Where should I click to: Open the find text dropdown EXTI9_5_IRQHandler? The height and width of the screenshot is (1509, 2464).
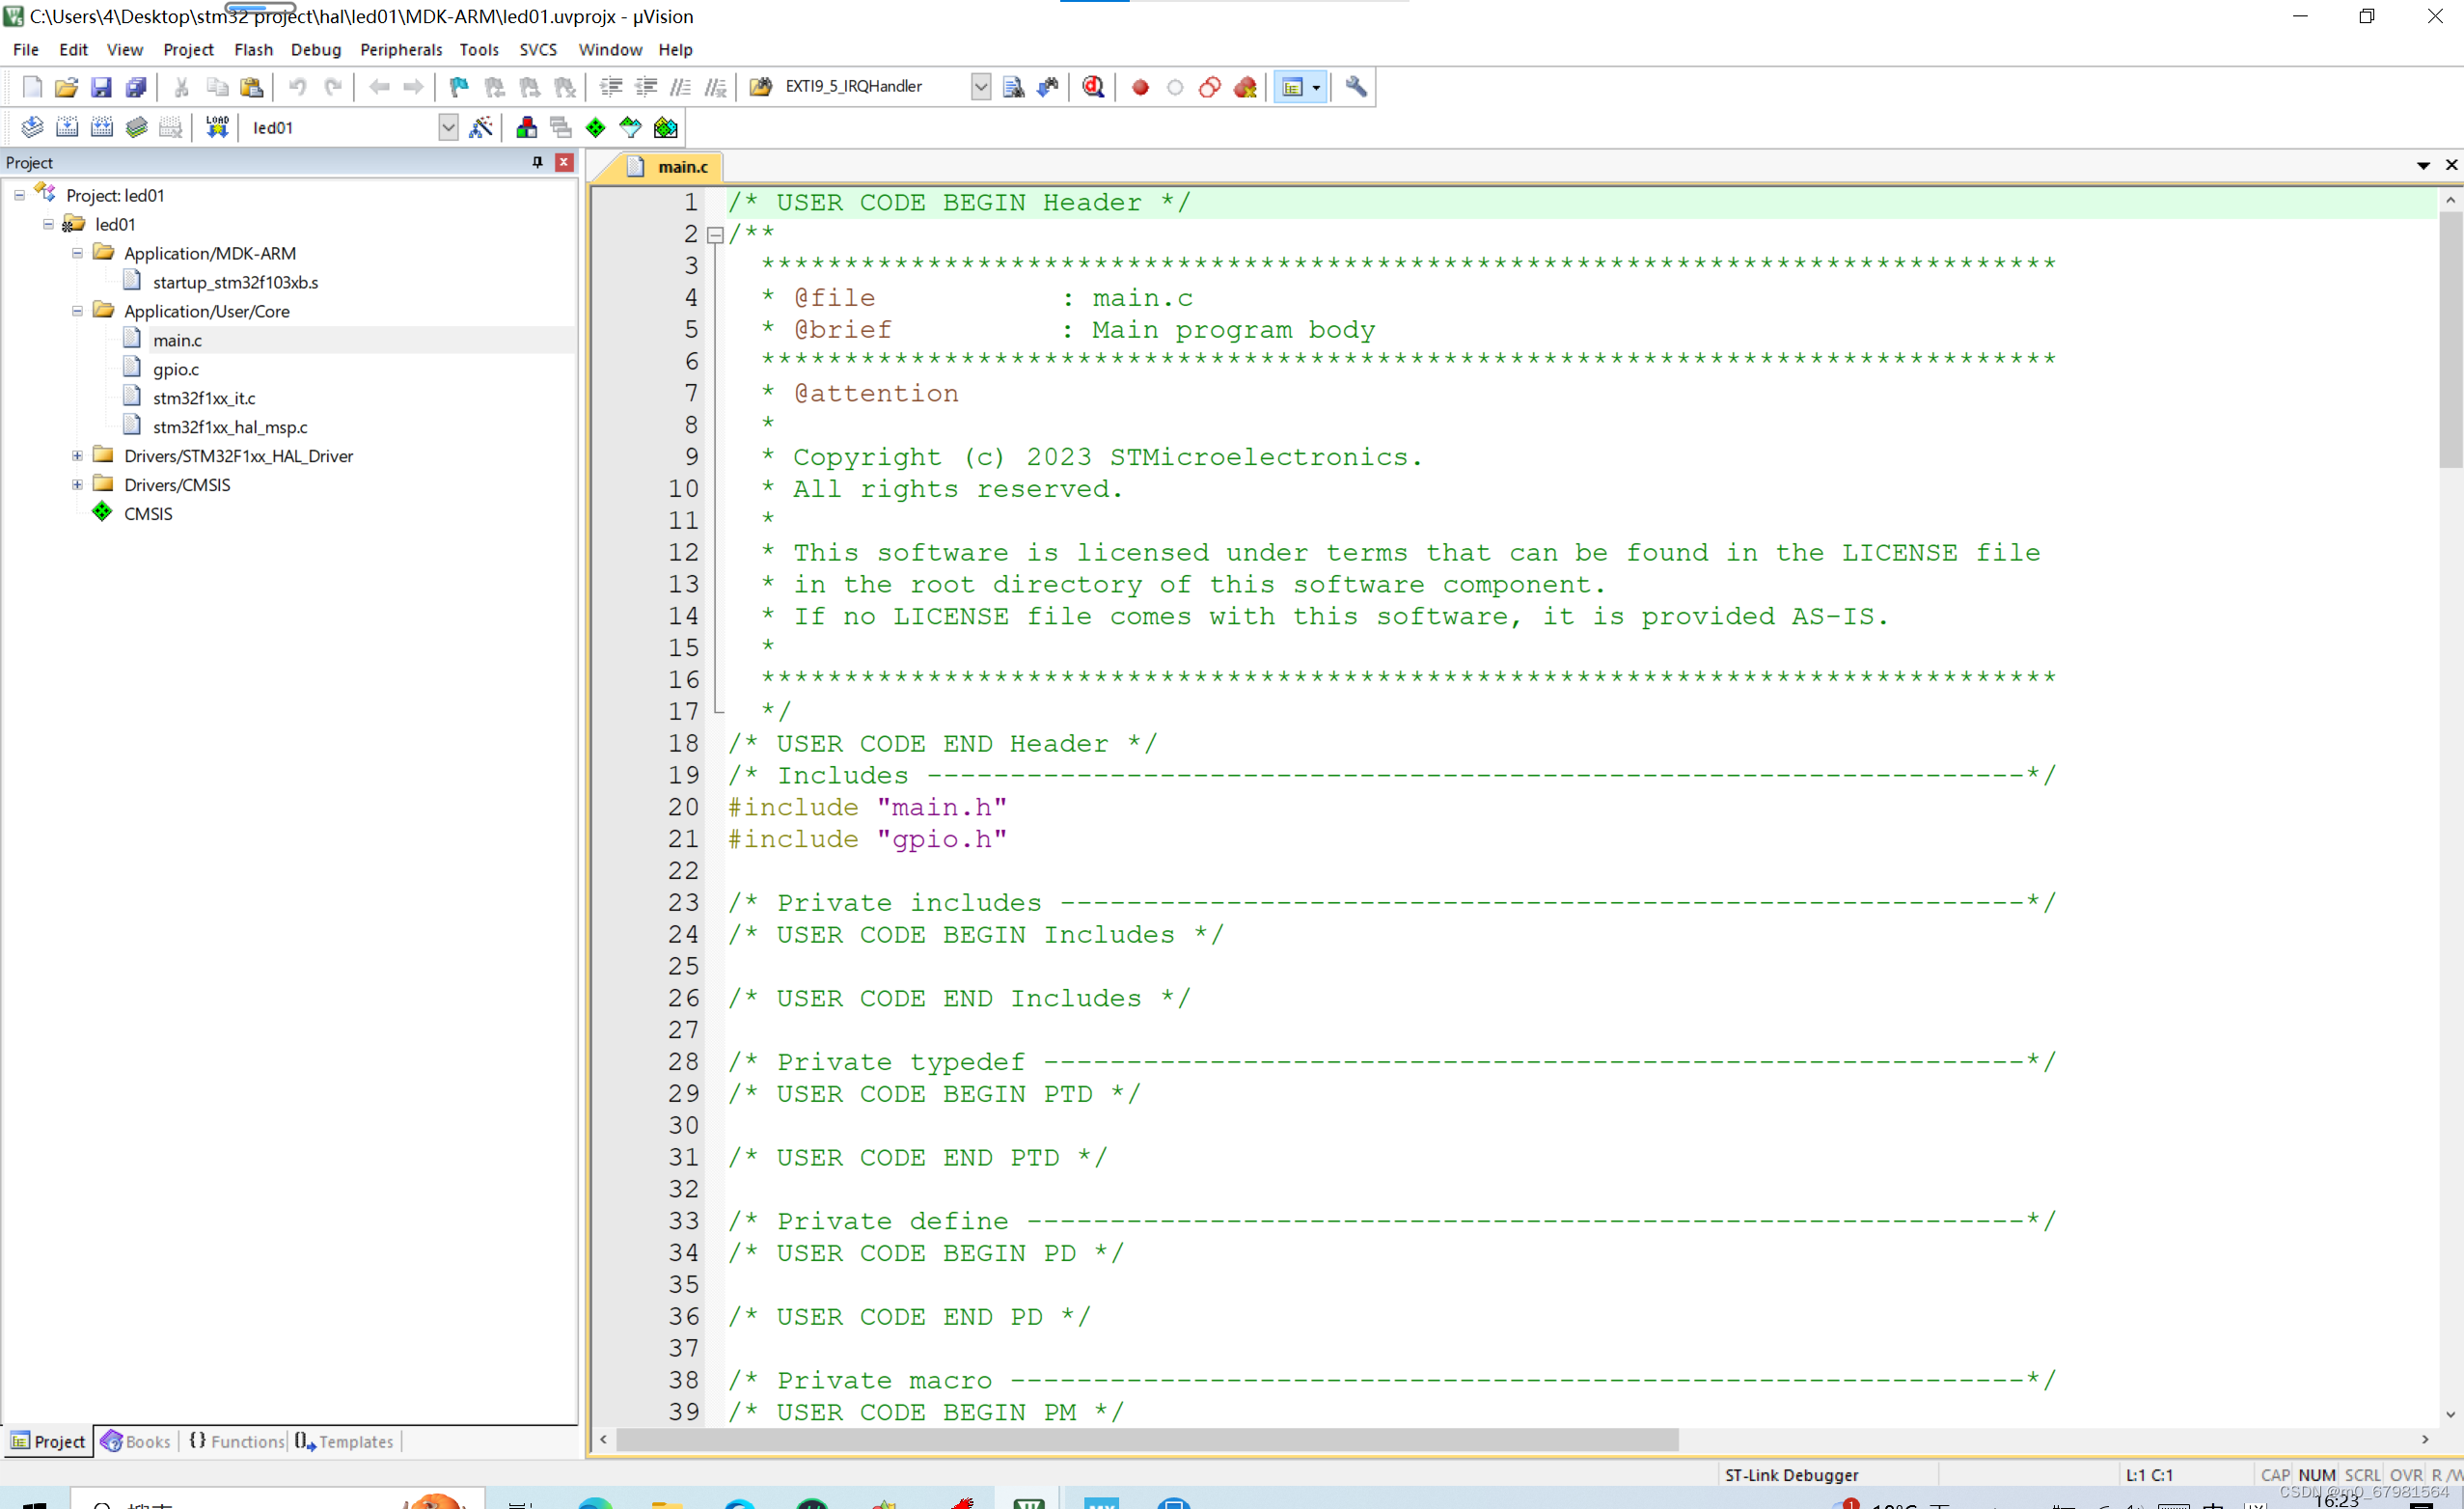(981, 87)
